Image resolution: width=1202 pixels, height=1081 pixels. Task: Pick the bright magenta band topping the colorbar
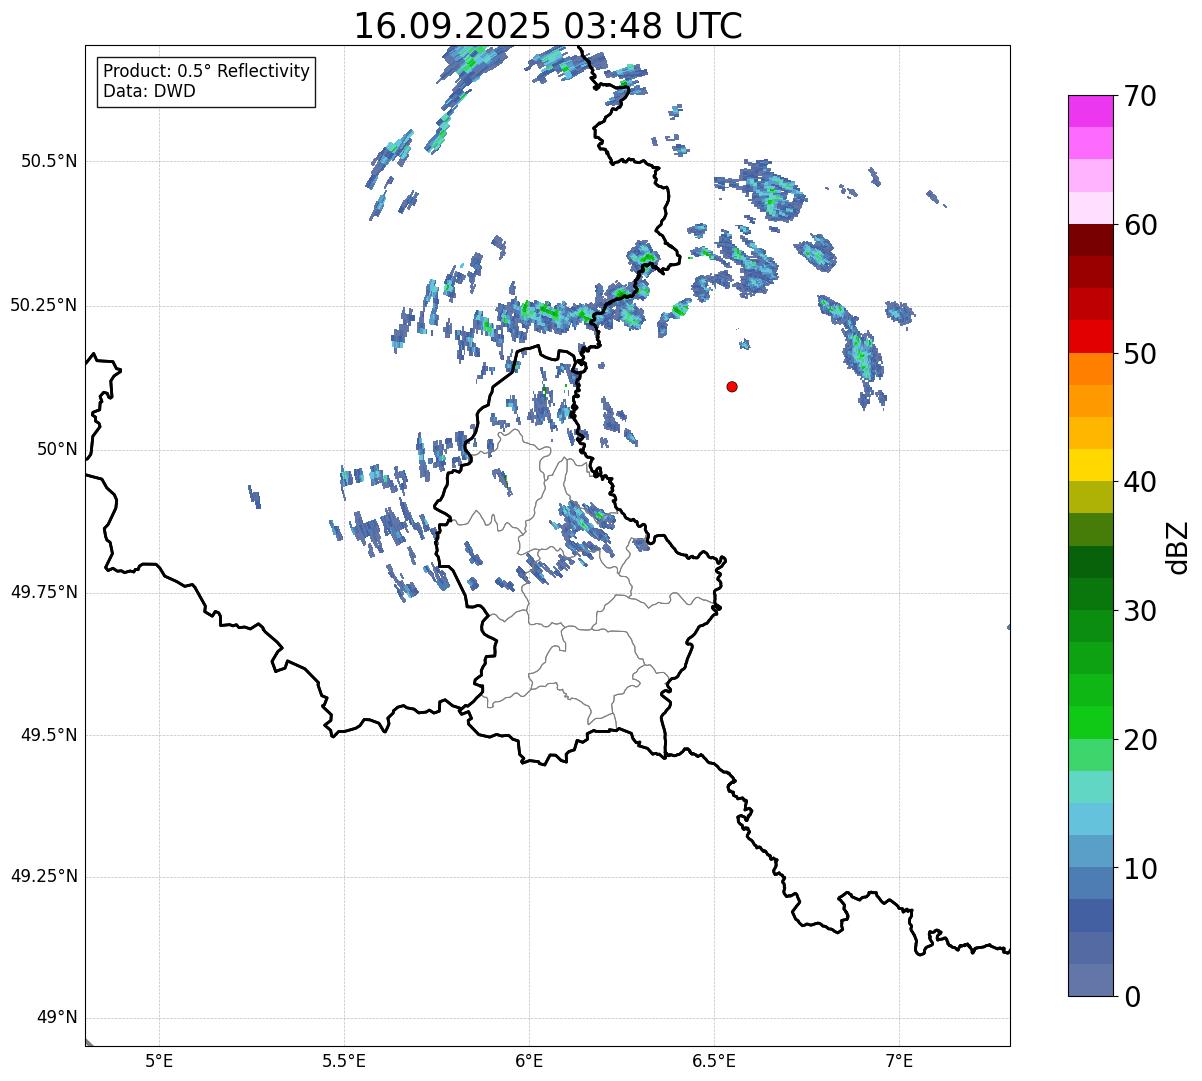(1091, 111)
